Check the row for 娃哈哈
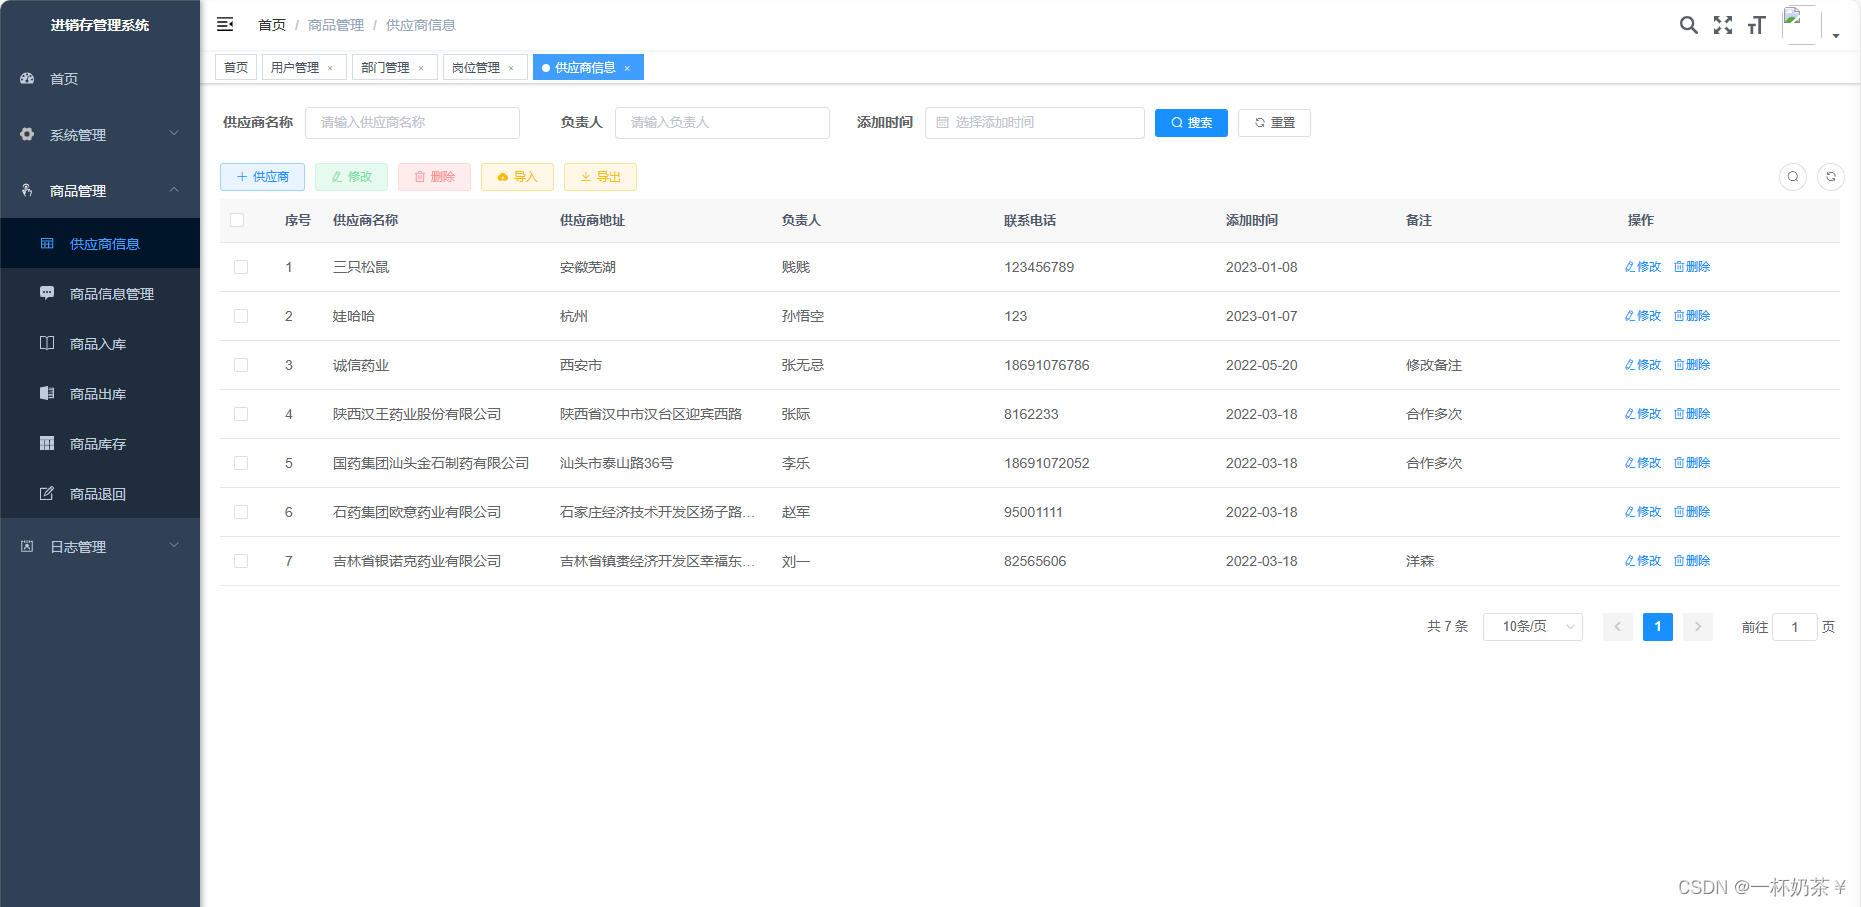This screenshot has width=1861, height=907. coord(241,316)
